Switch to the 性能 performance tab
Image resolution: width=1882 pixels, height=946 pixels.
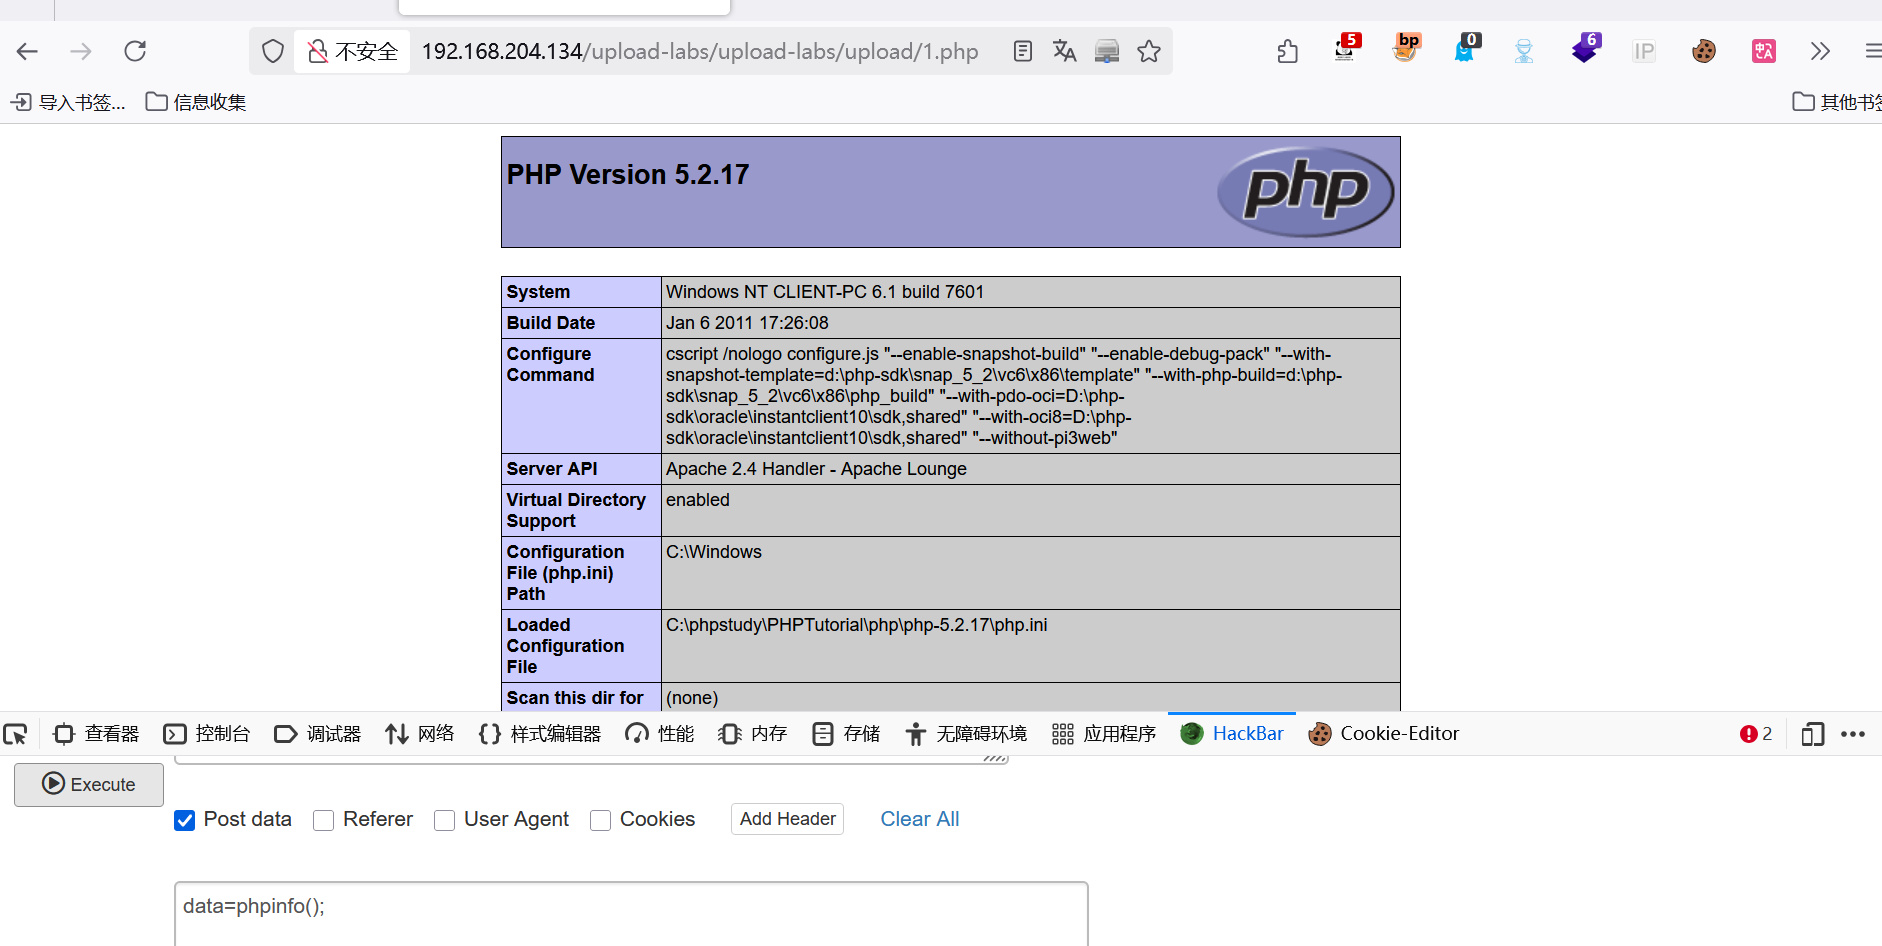click(659, 734)
